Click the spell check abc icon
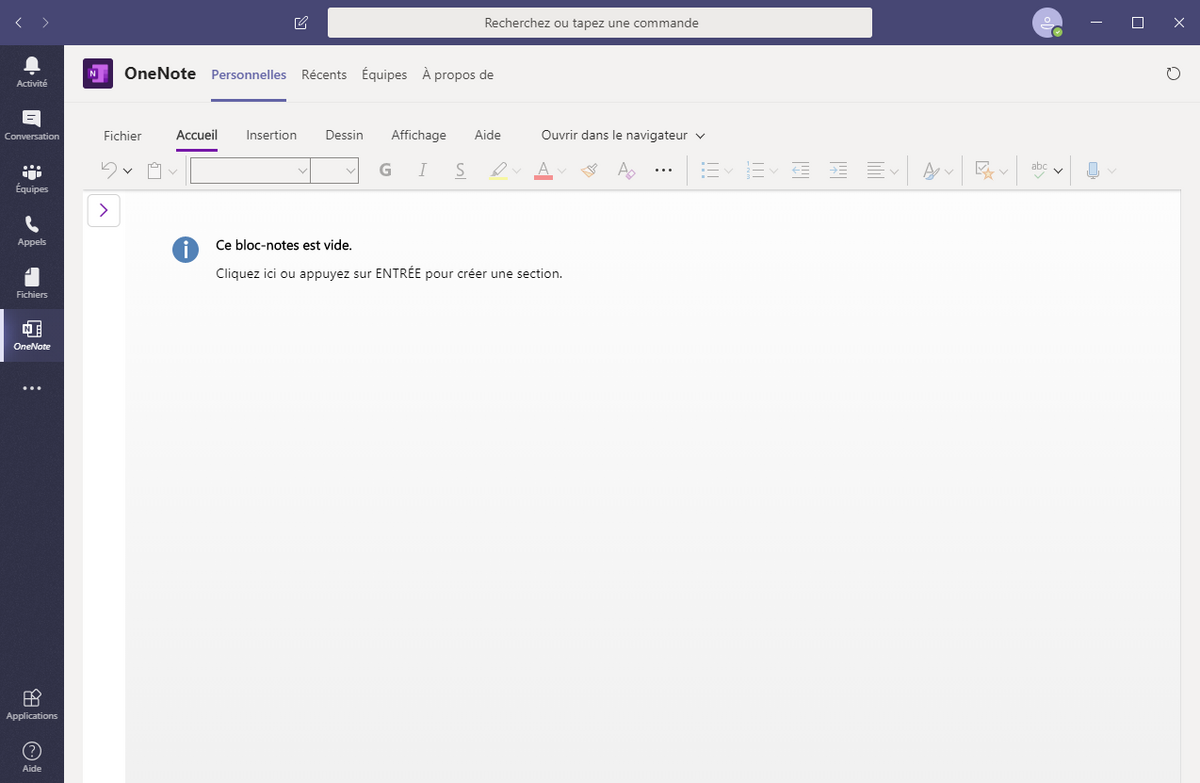Image resolution: width=1200 pixels, height=783 pixels. click(1039, 171)
